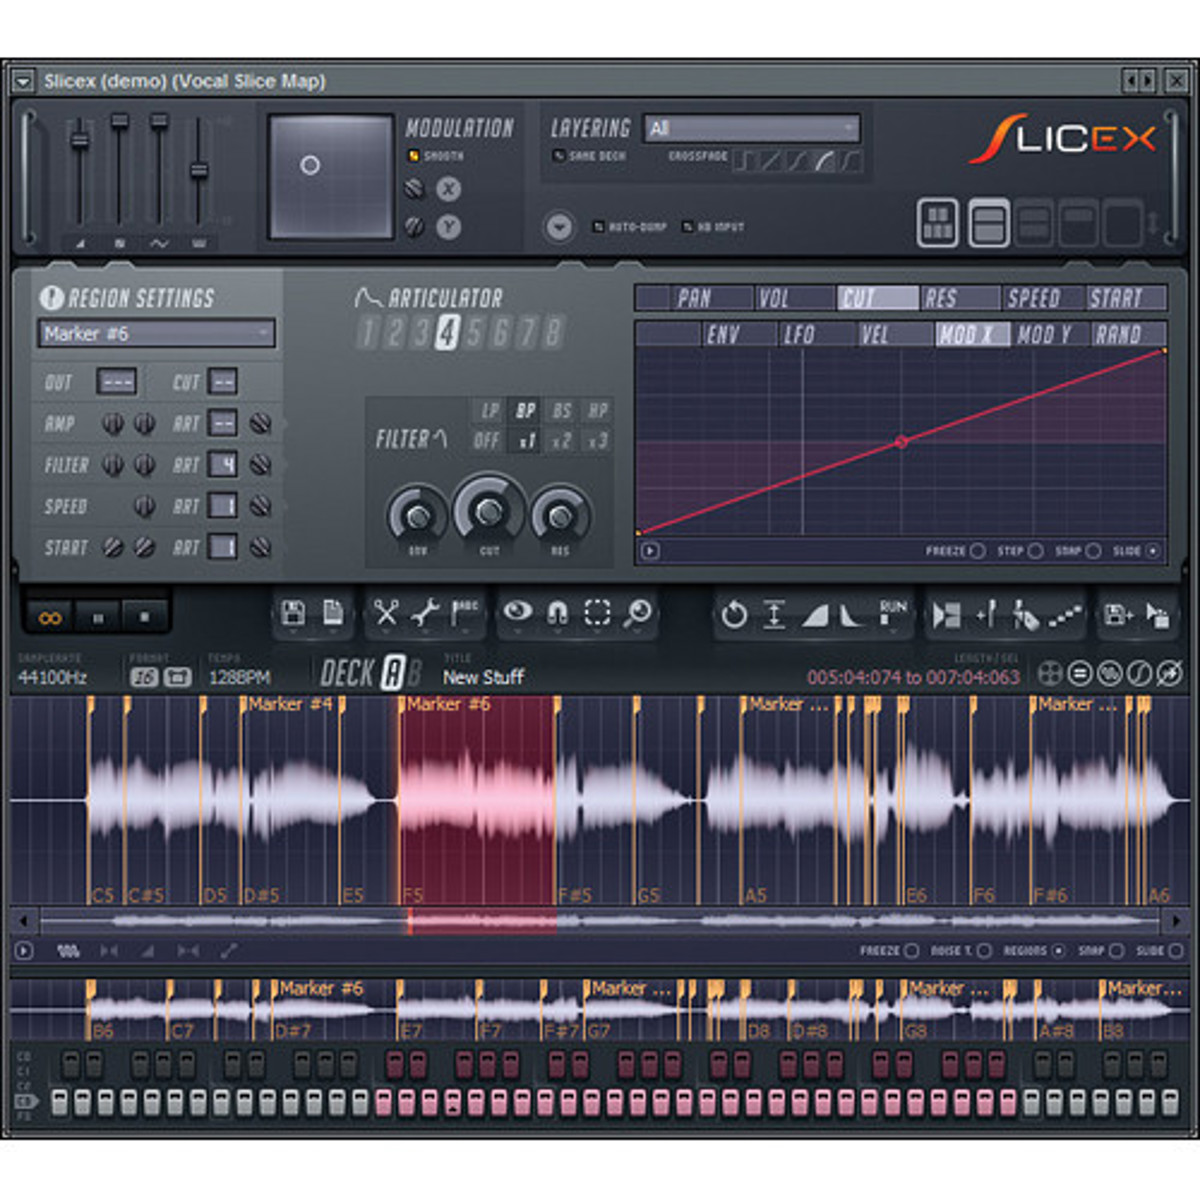
Task: Open the Layering 'All' dropdown
Action: tap(751, 128)
